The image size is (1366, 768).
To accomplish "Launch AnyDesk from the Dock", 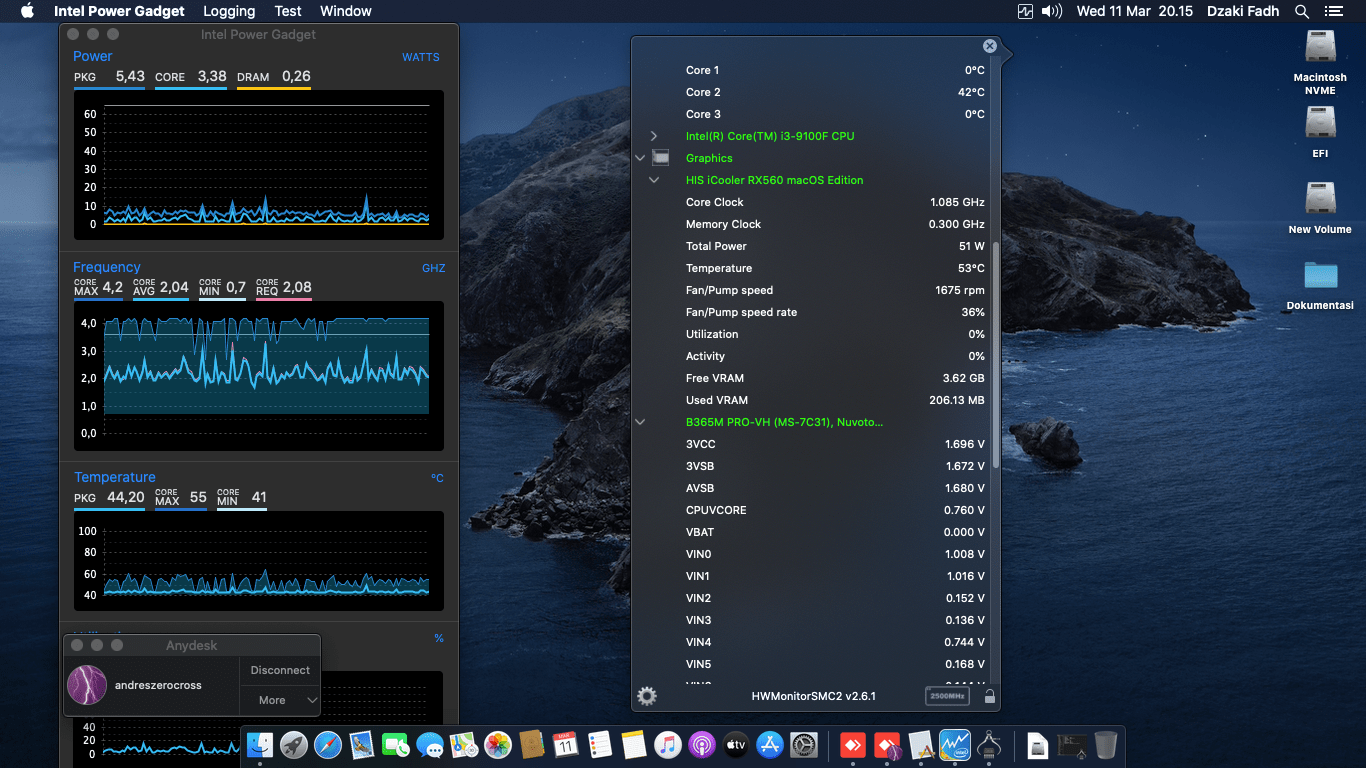I will pos(851,745).
